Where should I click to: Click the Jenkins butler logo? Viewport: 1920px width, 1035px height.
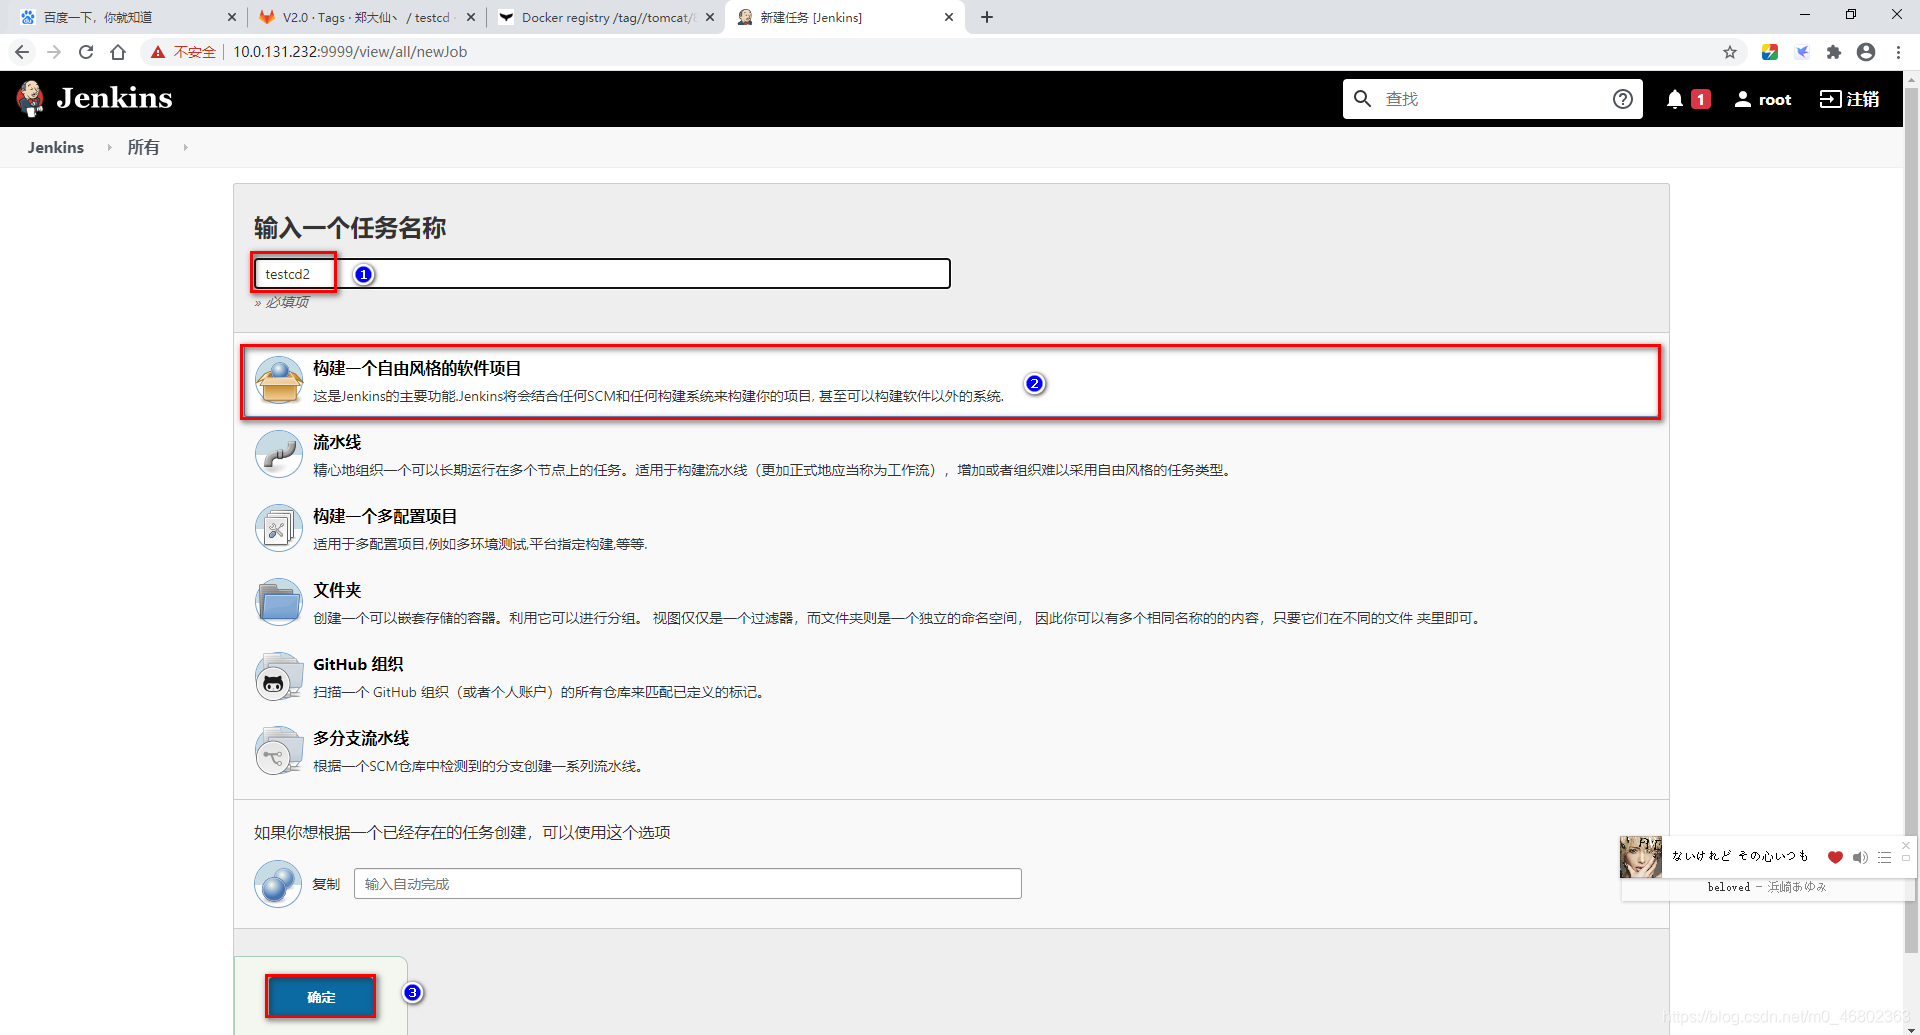[x=31, y=98]
